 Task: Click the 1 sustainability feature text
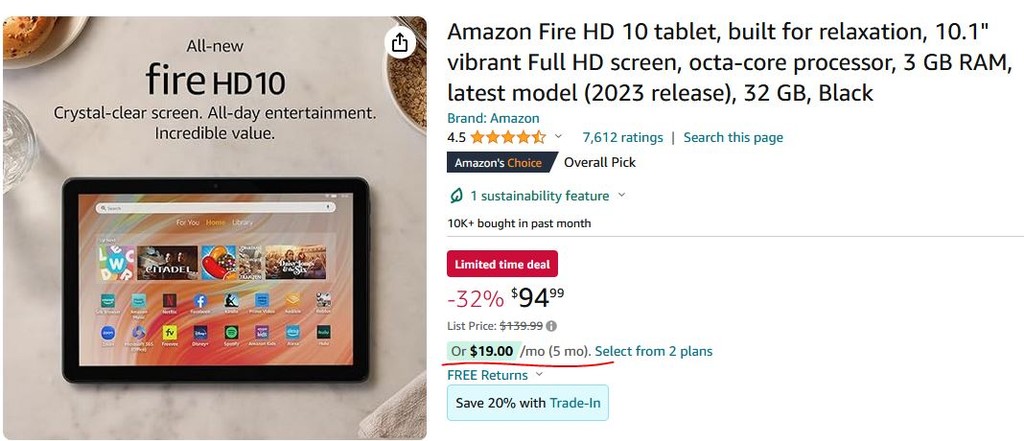click(539, 195)
